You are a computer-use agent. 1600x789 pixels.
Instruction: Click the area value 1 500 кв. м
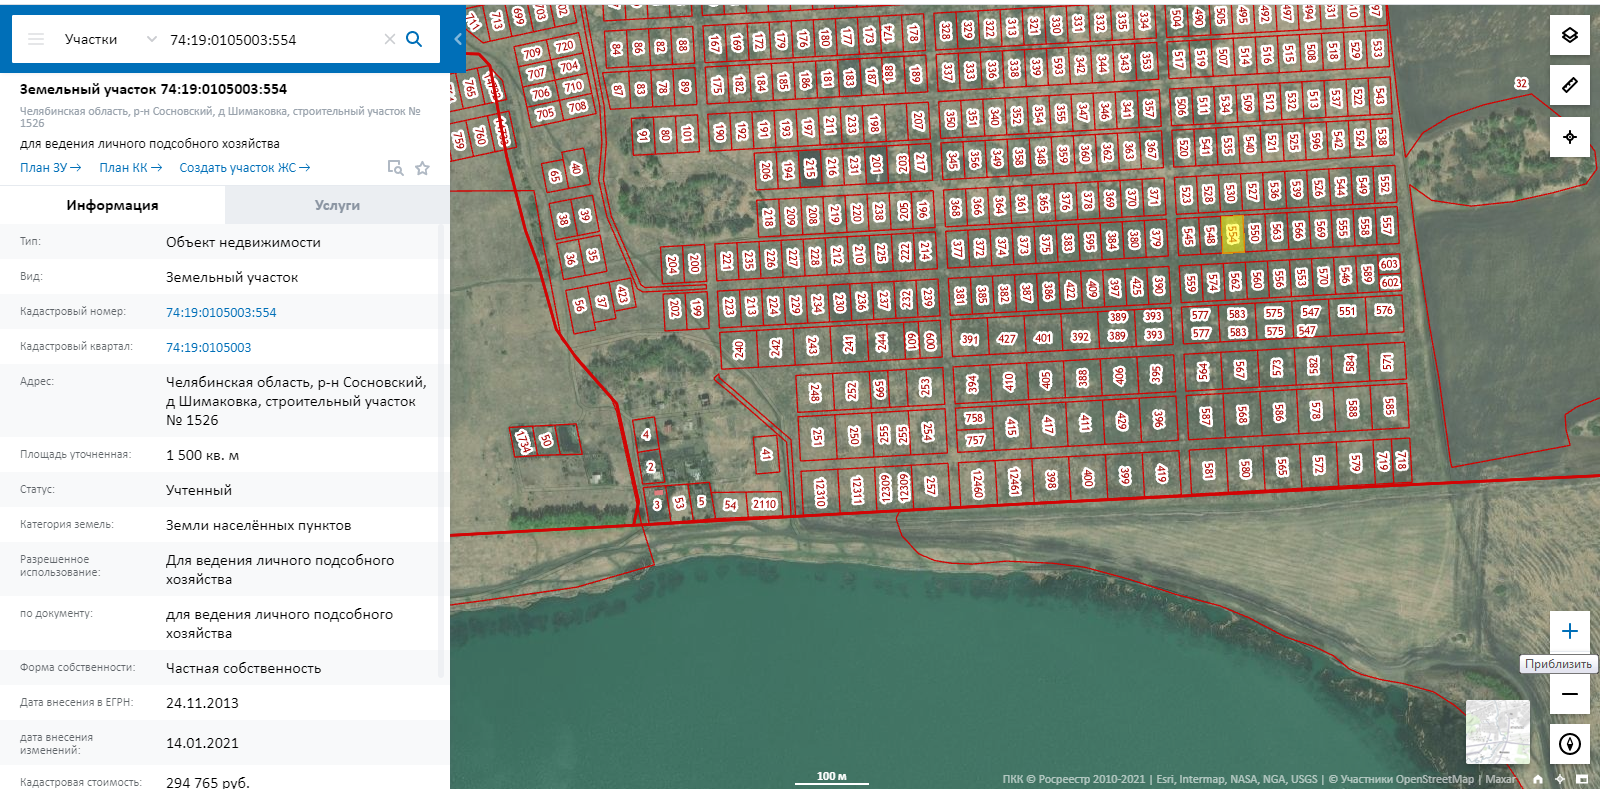coord(202,455)
